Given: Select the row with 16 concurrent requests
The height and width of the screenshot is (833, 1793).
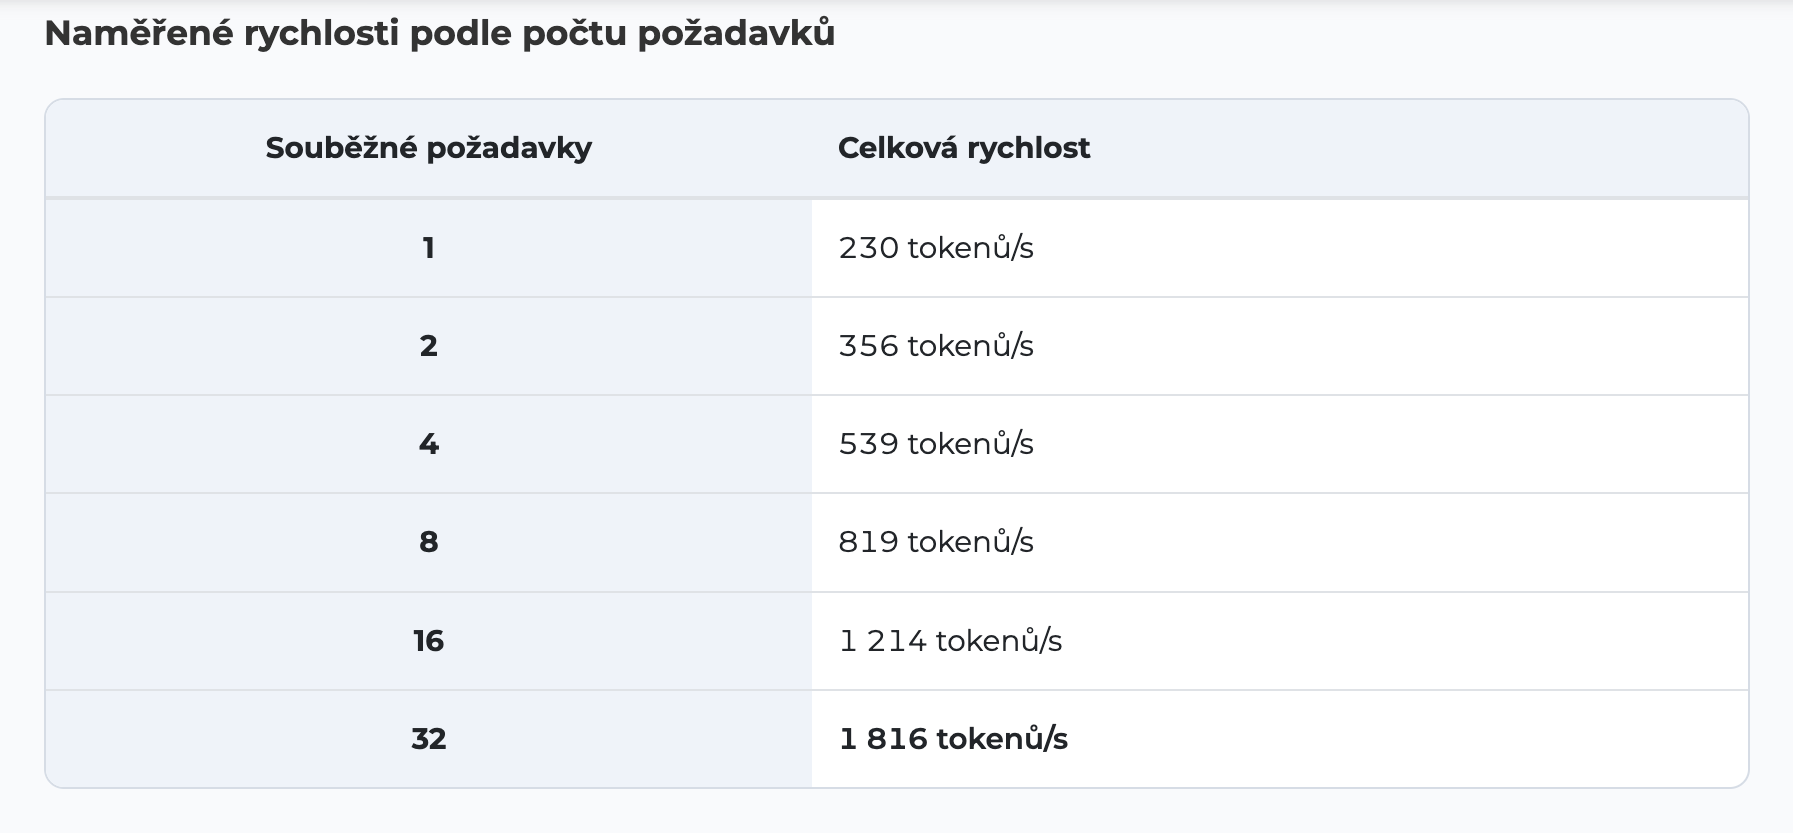Looking at the screenshot, I should click(897, 641).
